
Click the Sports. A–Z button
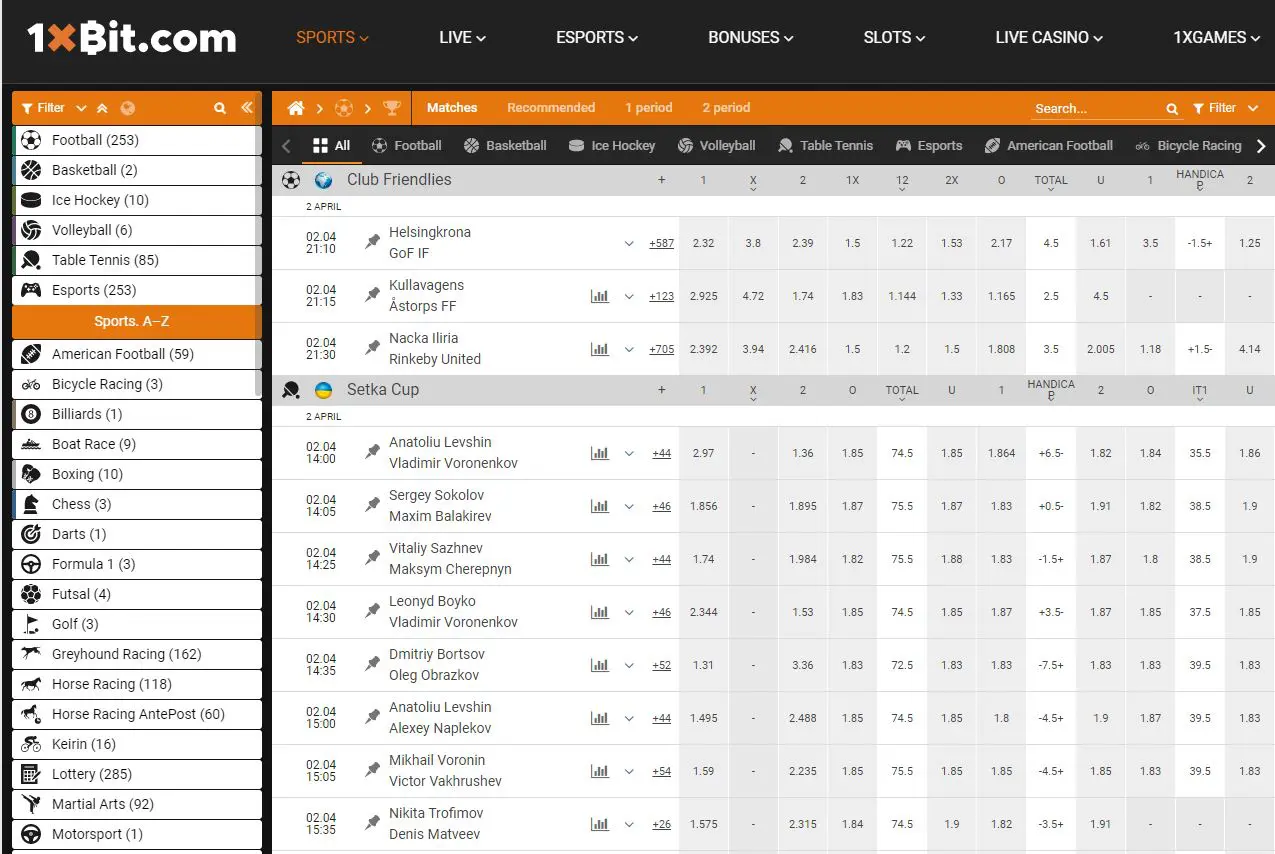pos(137,321)
